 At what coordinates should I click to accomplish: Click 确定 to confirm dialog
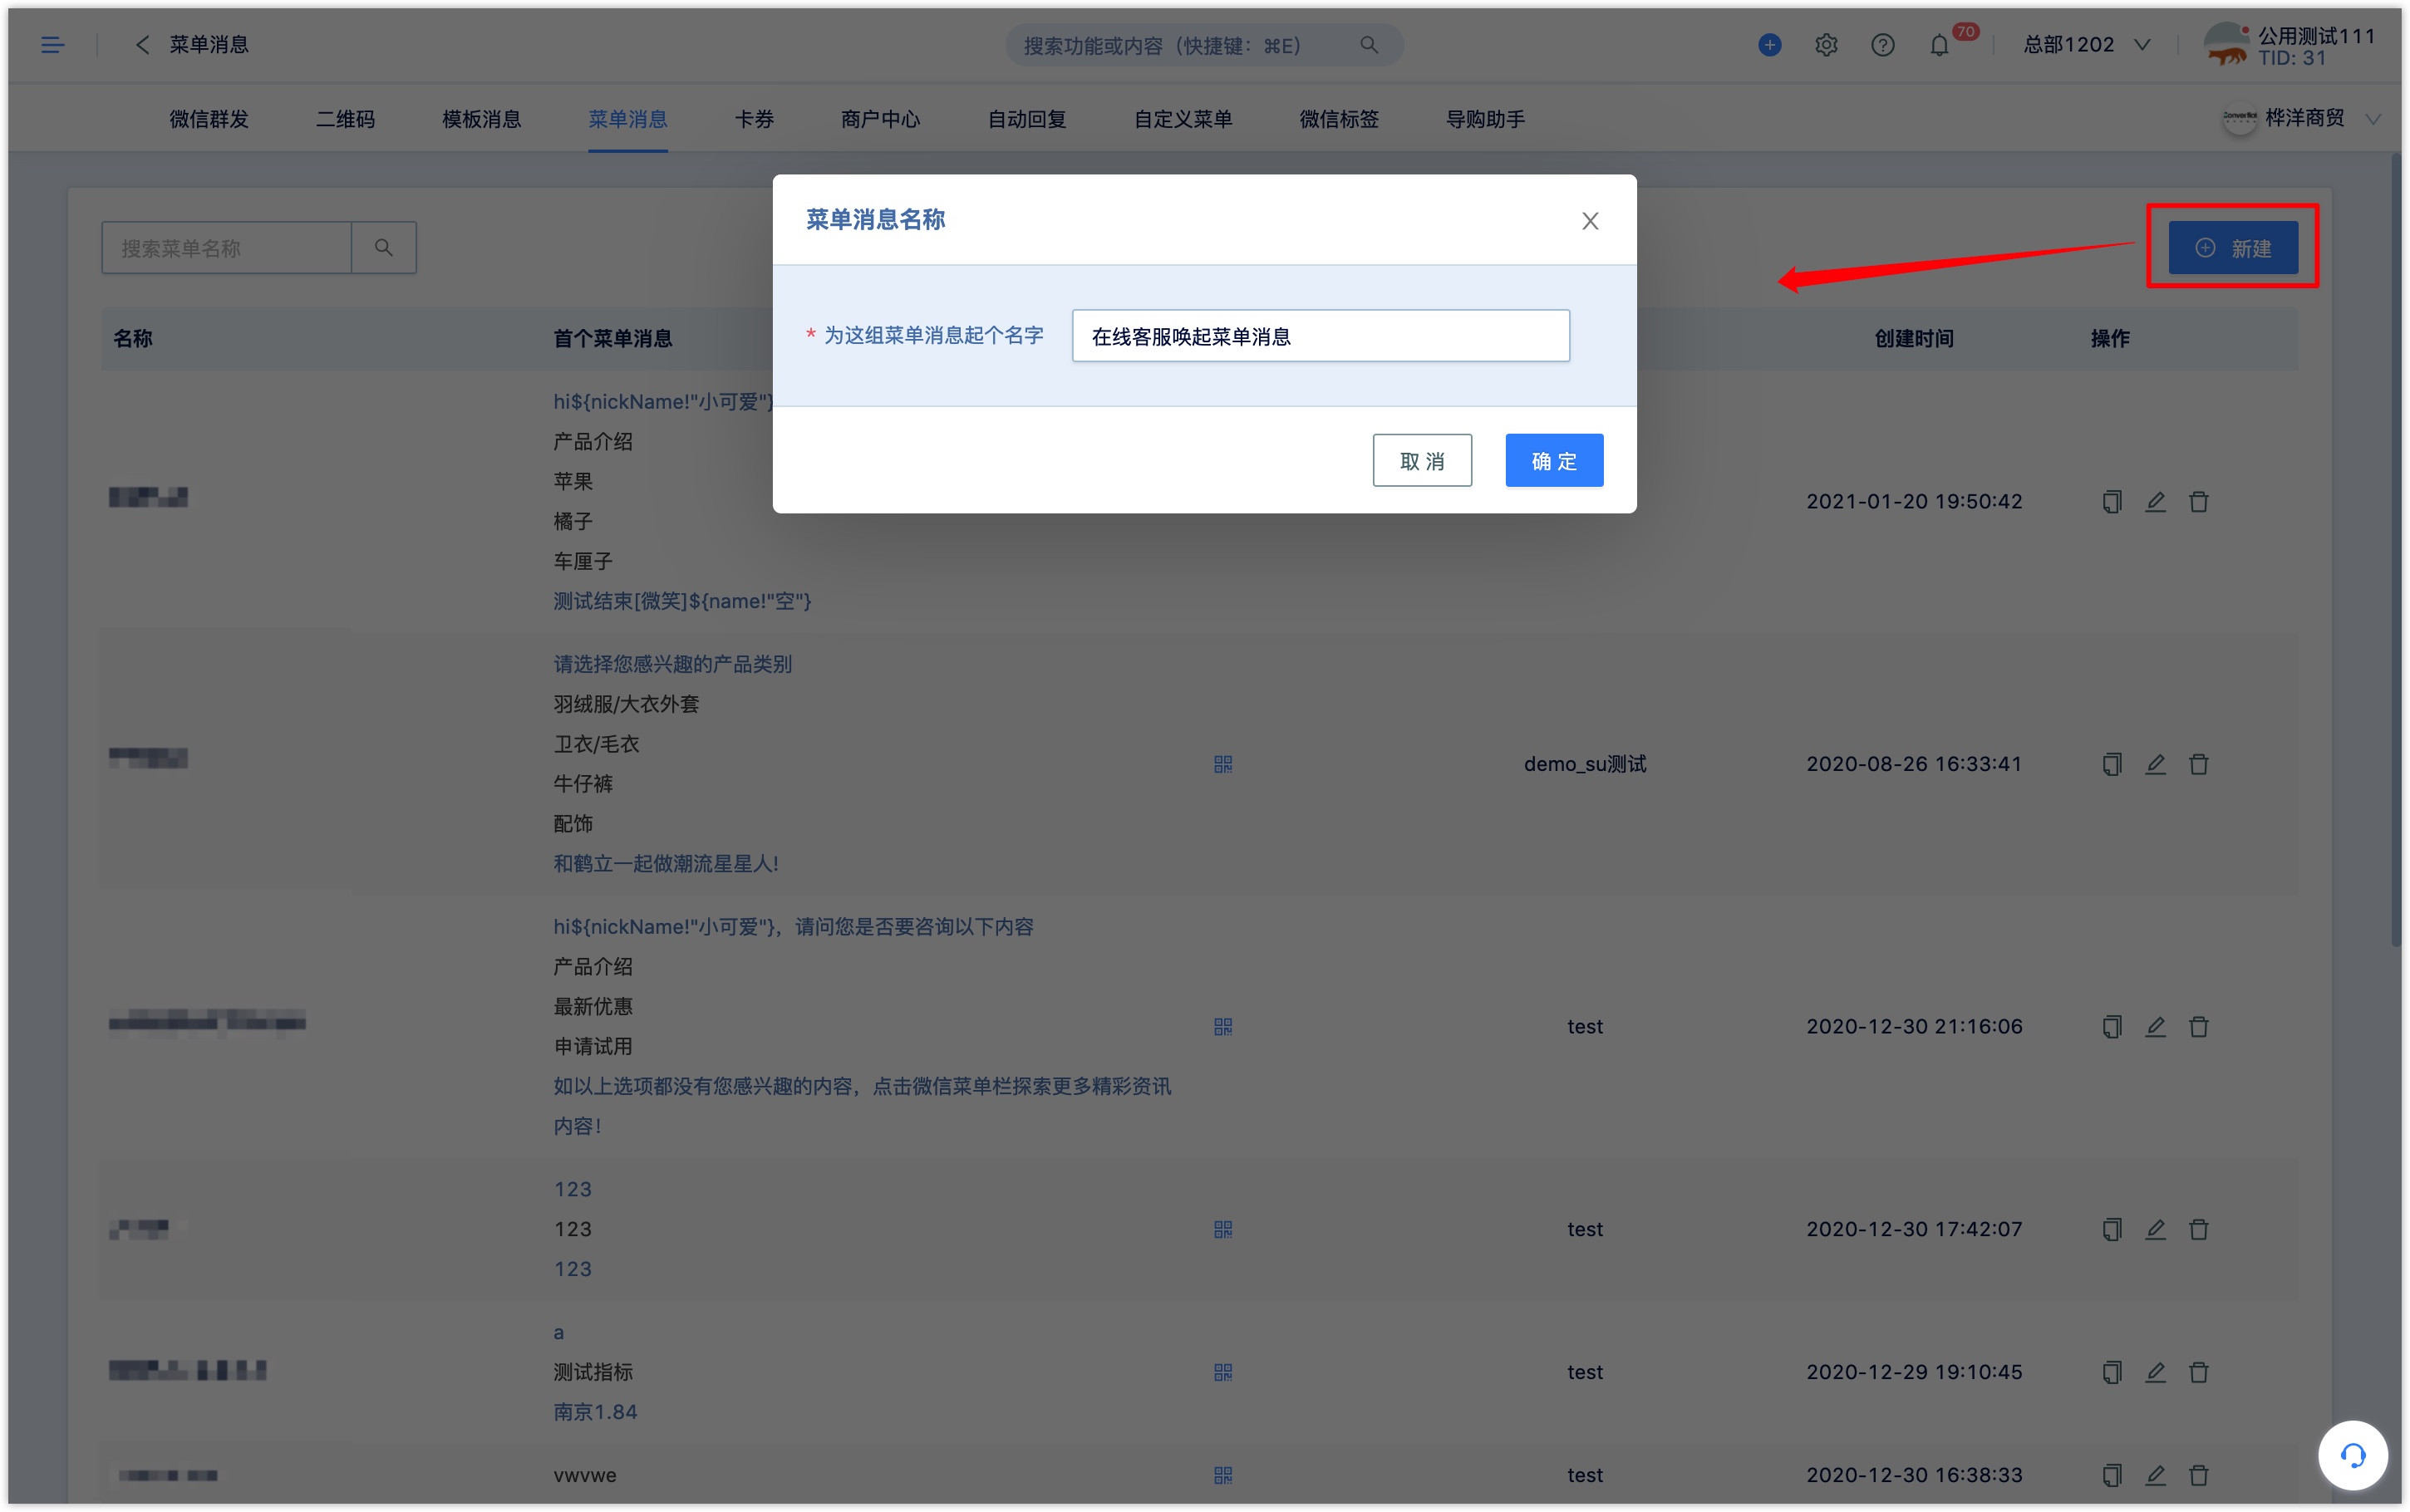click(x=1551, y=460)
